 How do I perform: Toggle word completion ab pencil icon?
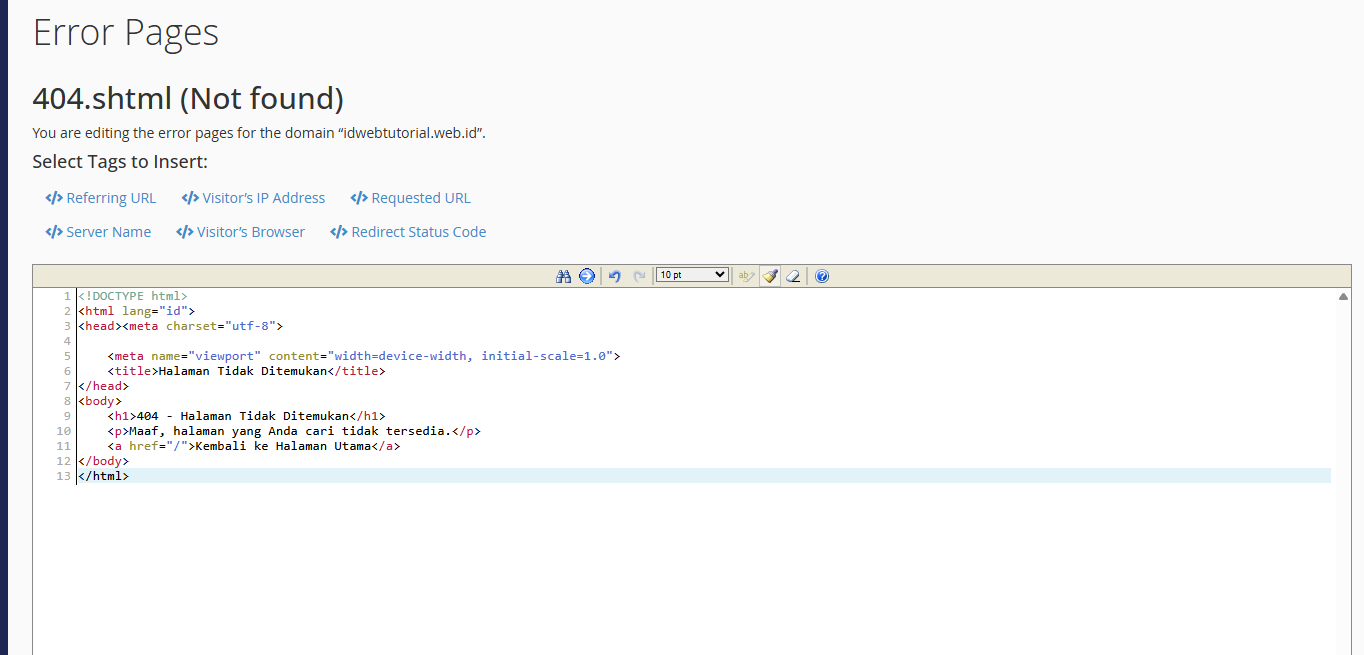coord(746,276)
